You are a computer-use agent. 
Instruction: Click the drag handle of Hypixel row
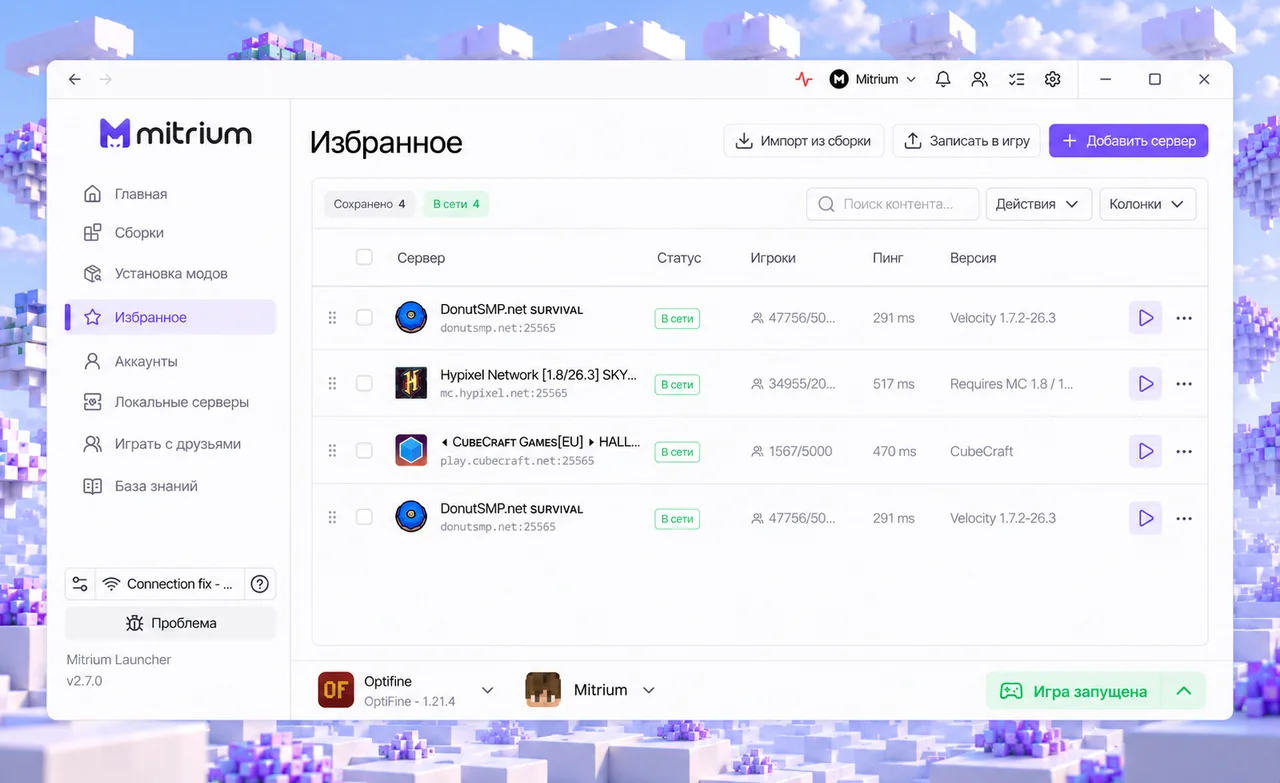333,384
